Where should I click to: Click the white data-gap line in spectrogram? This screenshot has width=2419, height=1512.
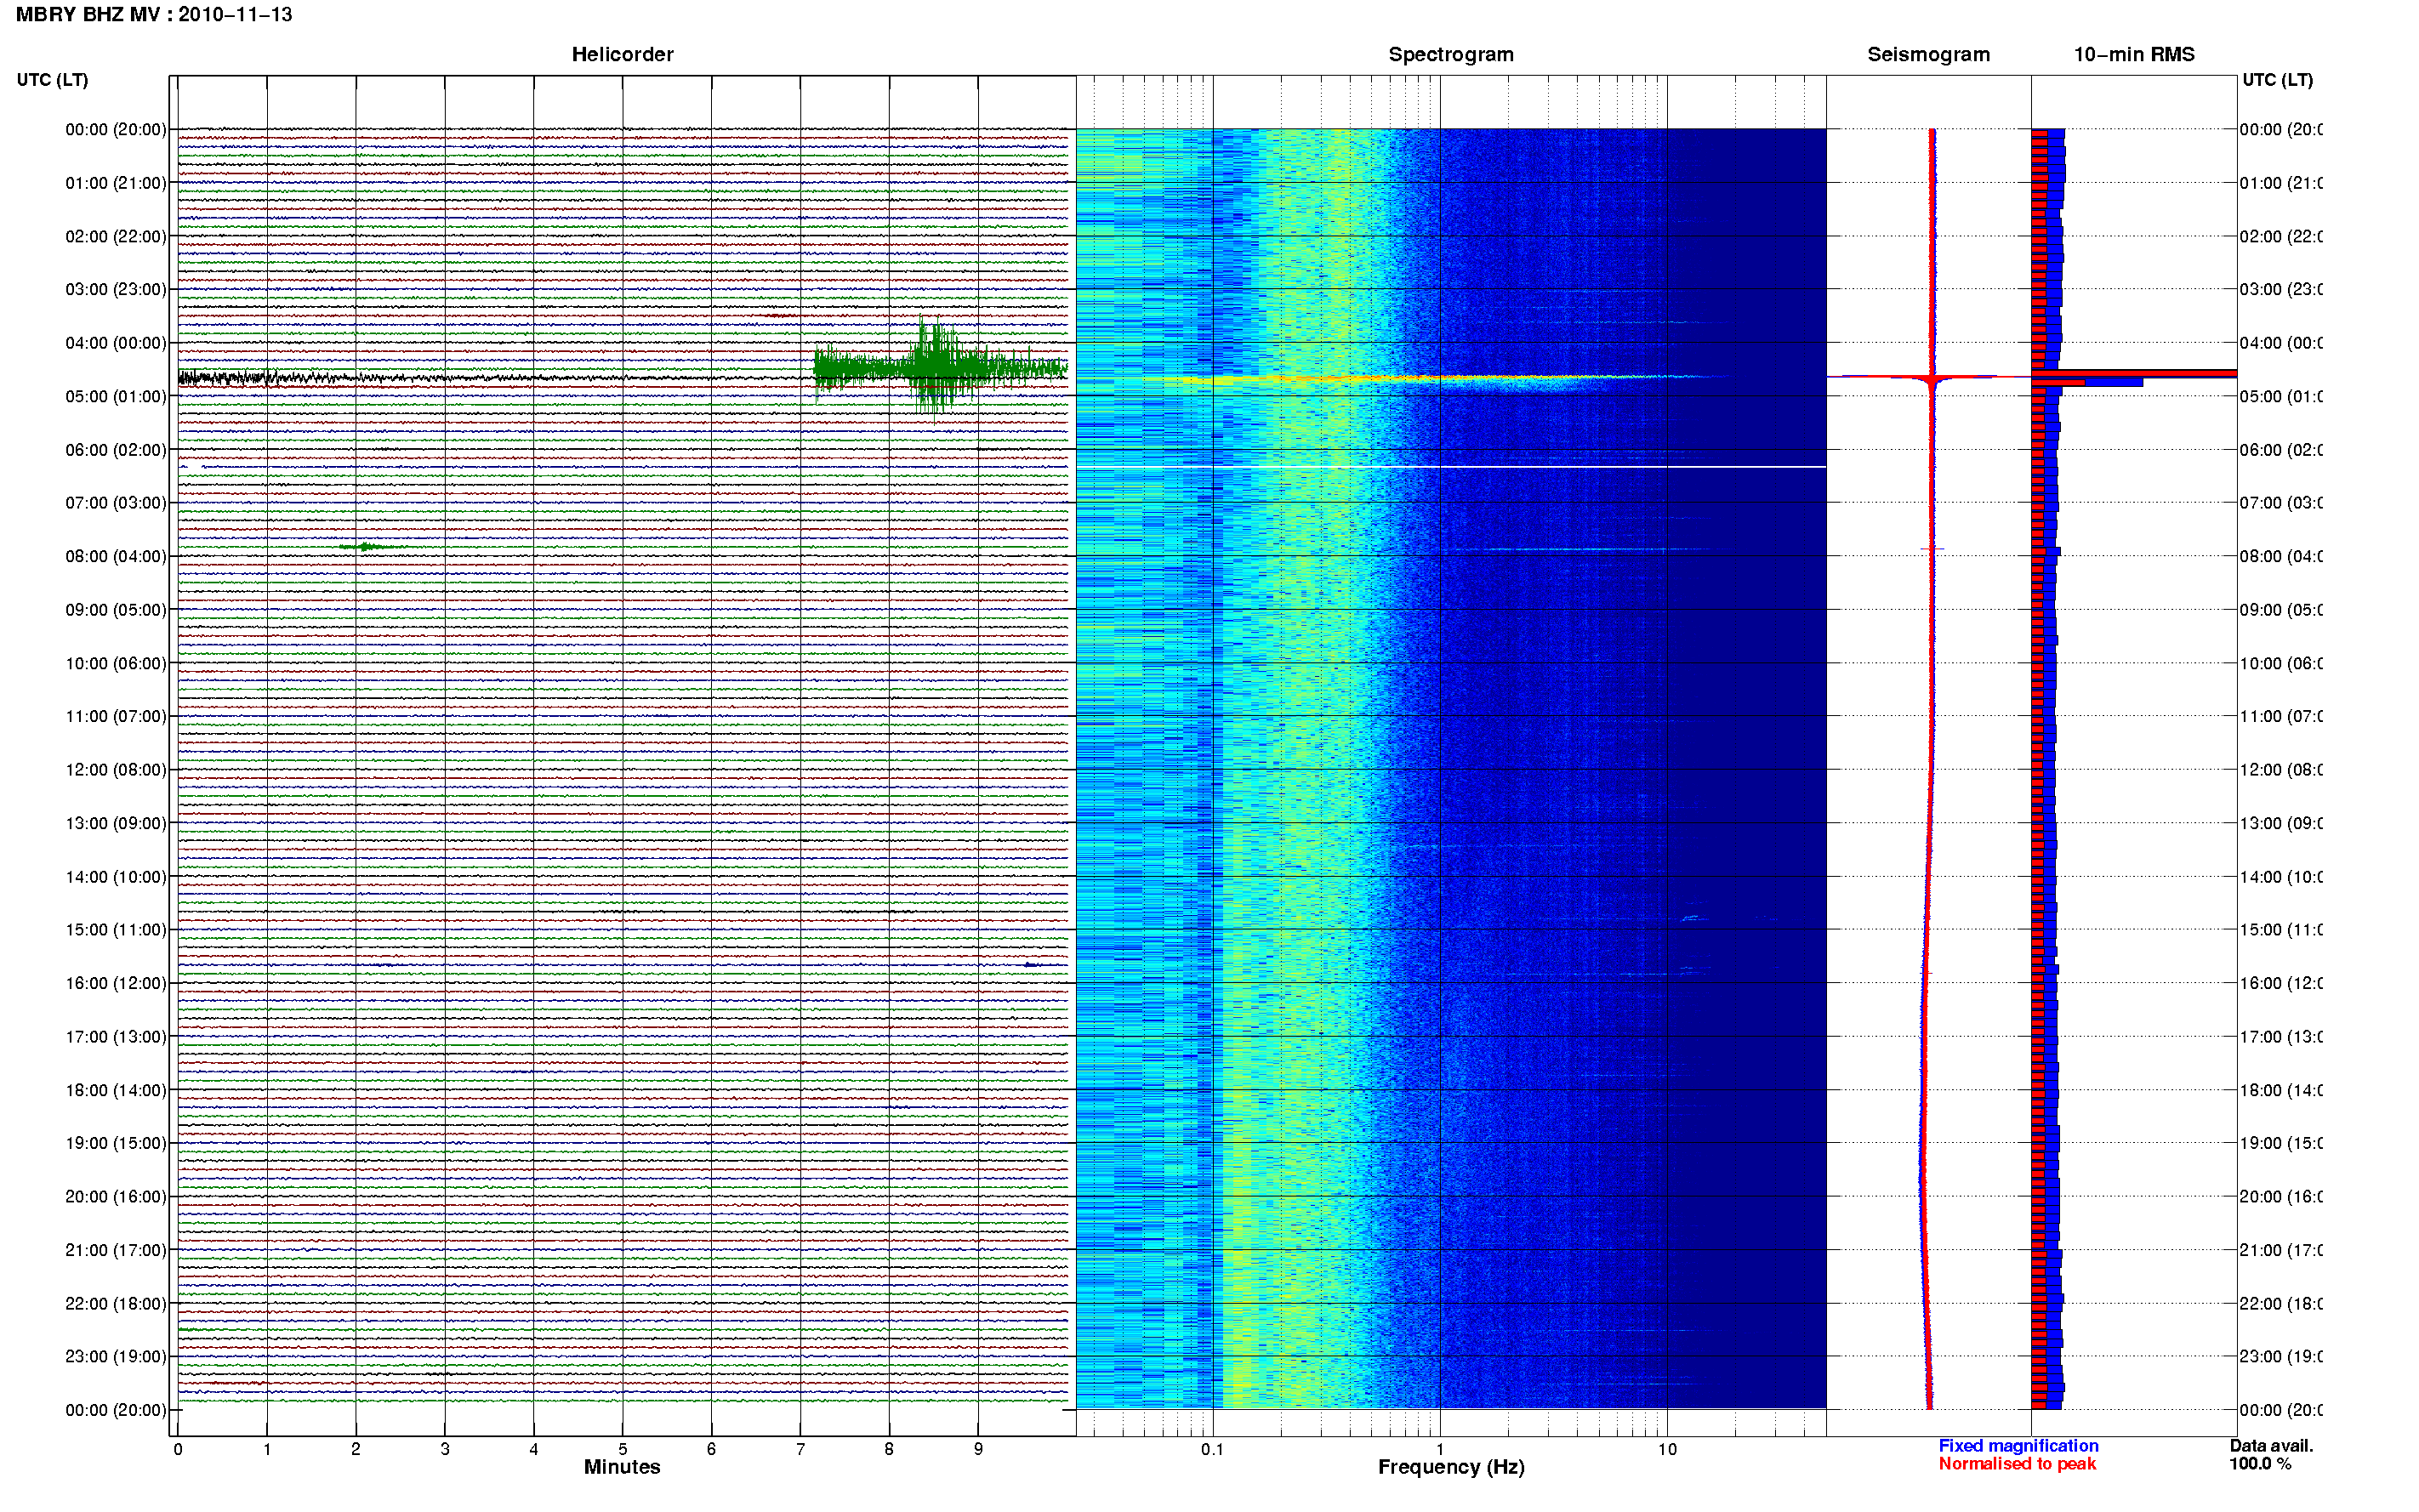click(1451, 467)
